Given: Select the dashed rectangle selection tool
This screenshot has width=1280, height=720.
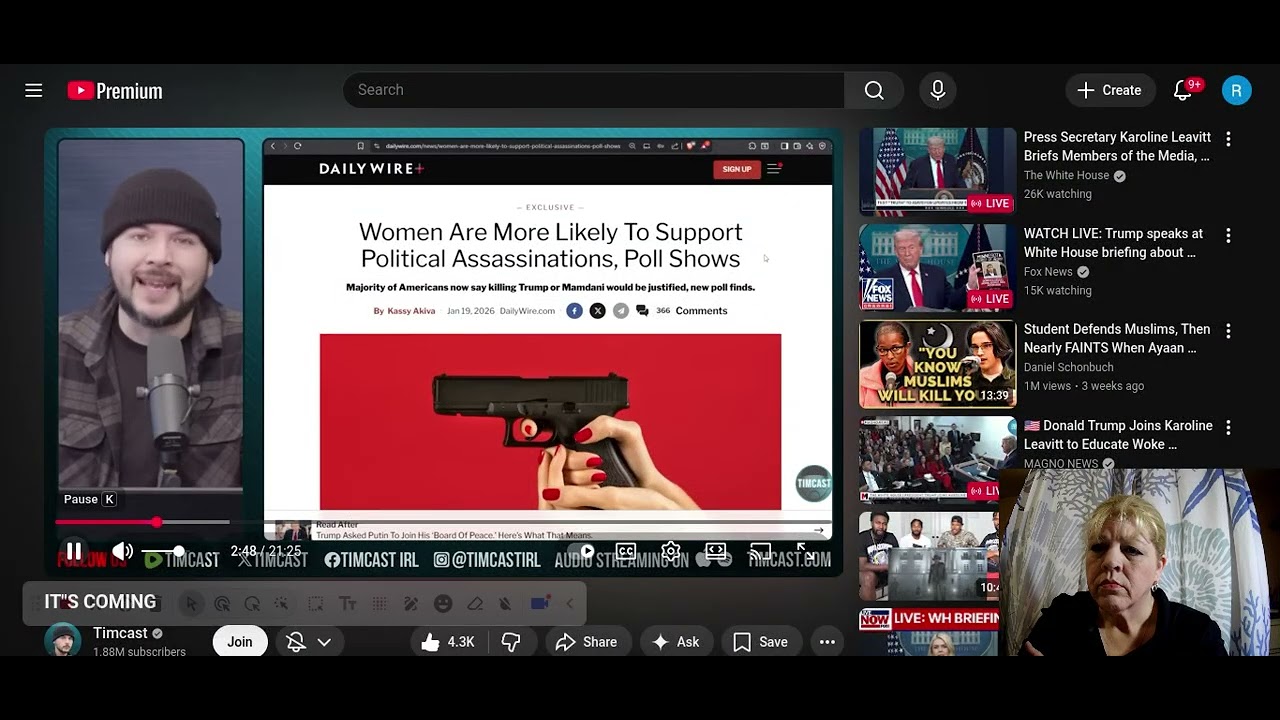Looking at the screenshot, I should click(x=315, y=604).
